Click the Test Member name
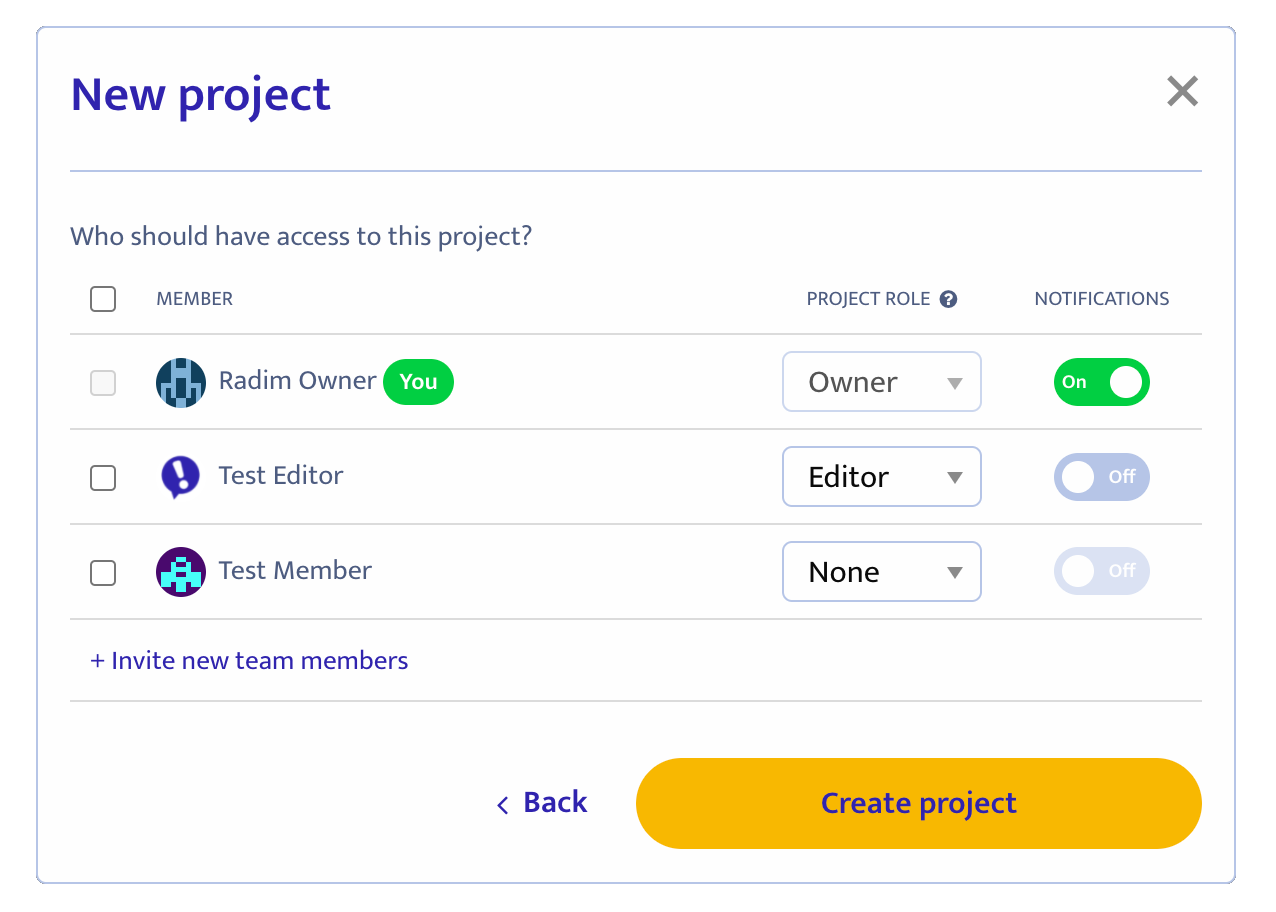1276x912 pixels. pyautogui.click(x=295, y=571)
